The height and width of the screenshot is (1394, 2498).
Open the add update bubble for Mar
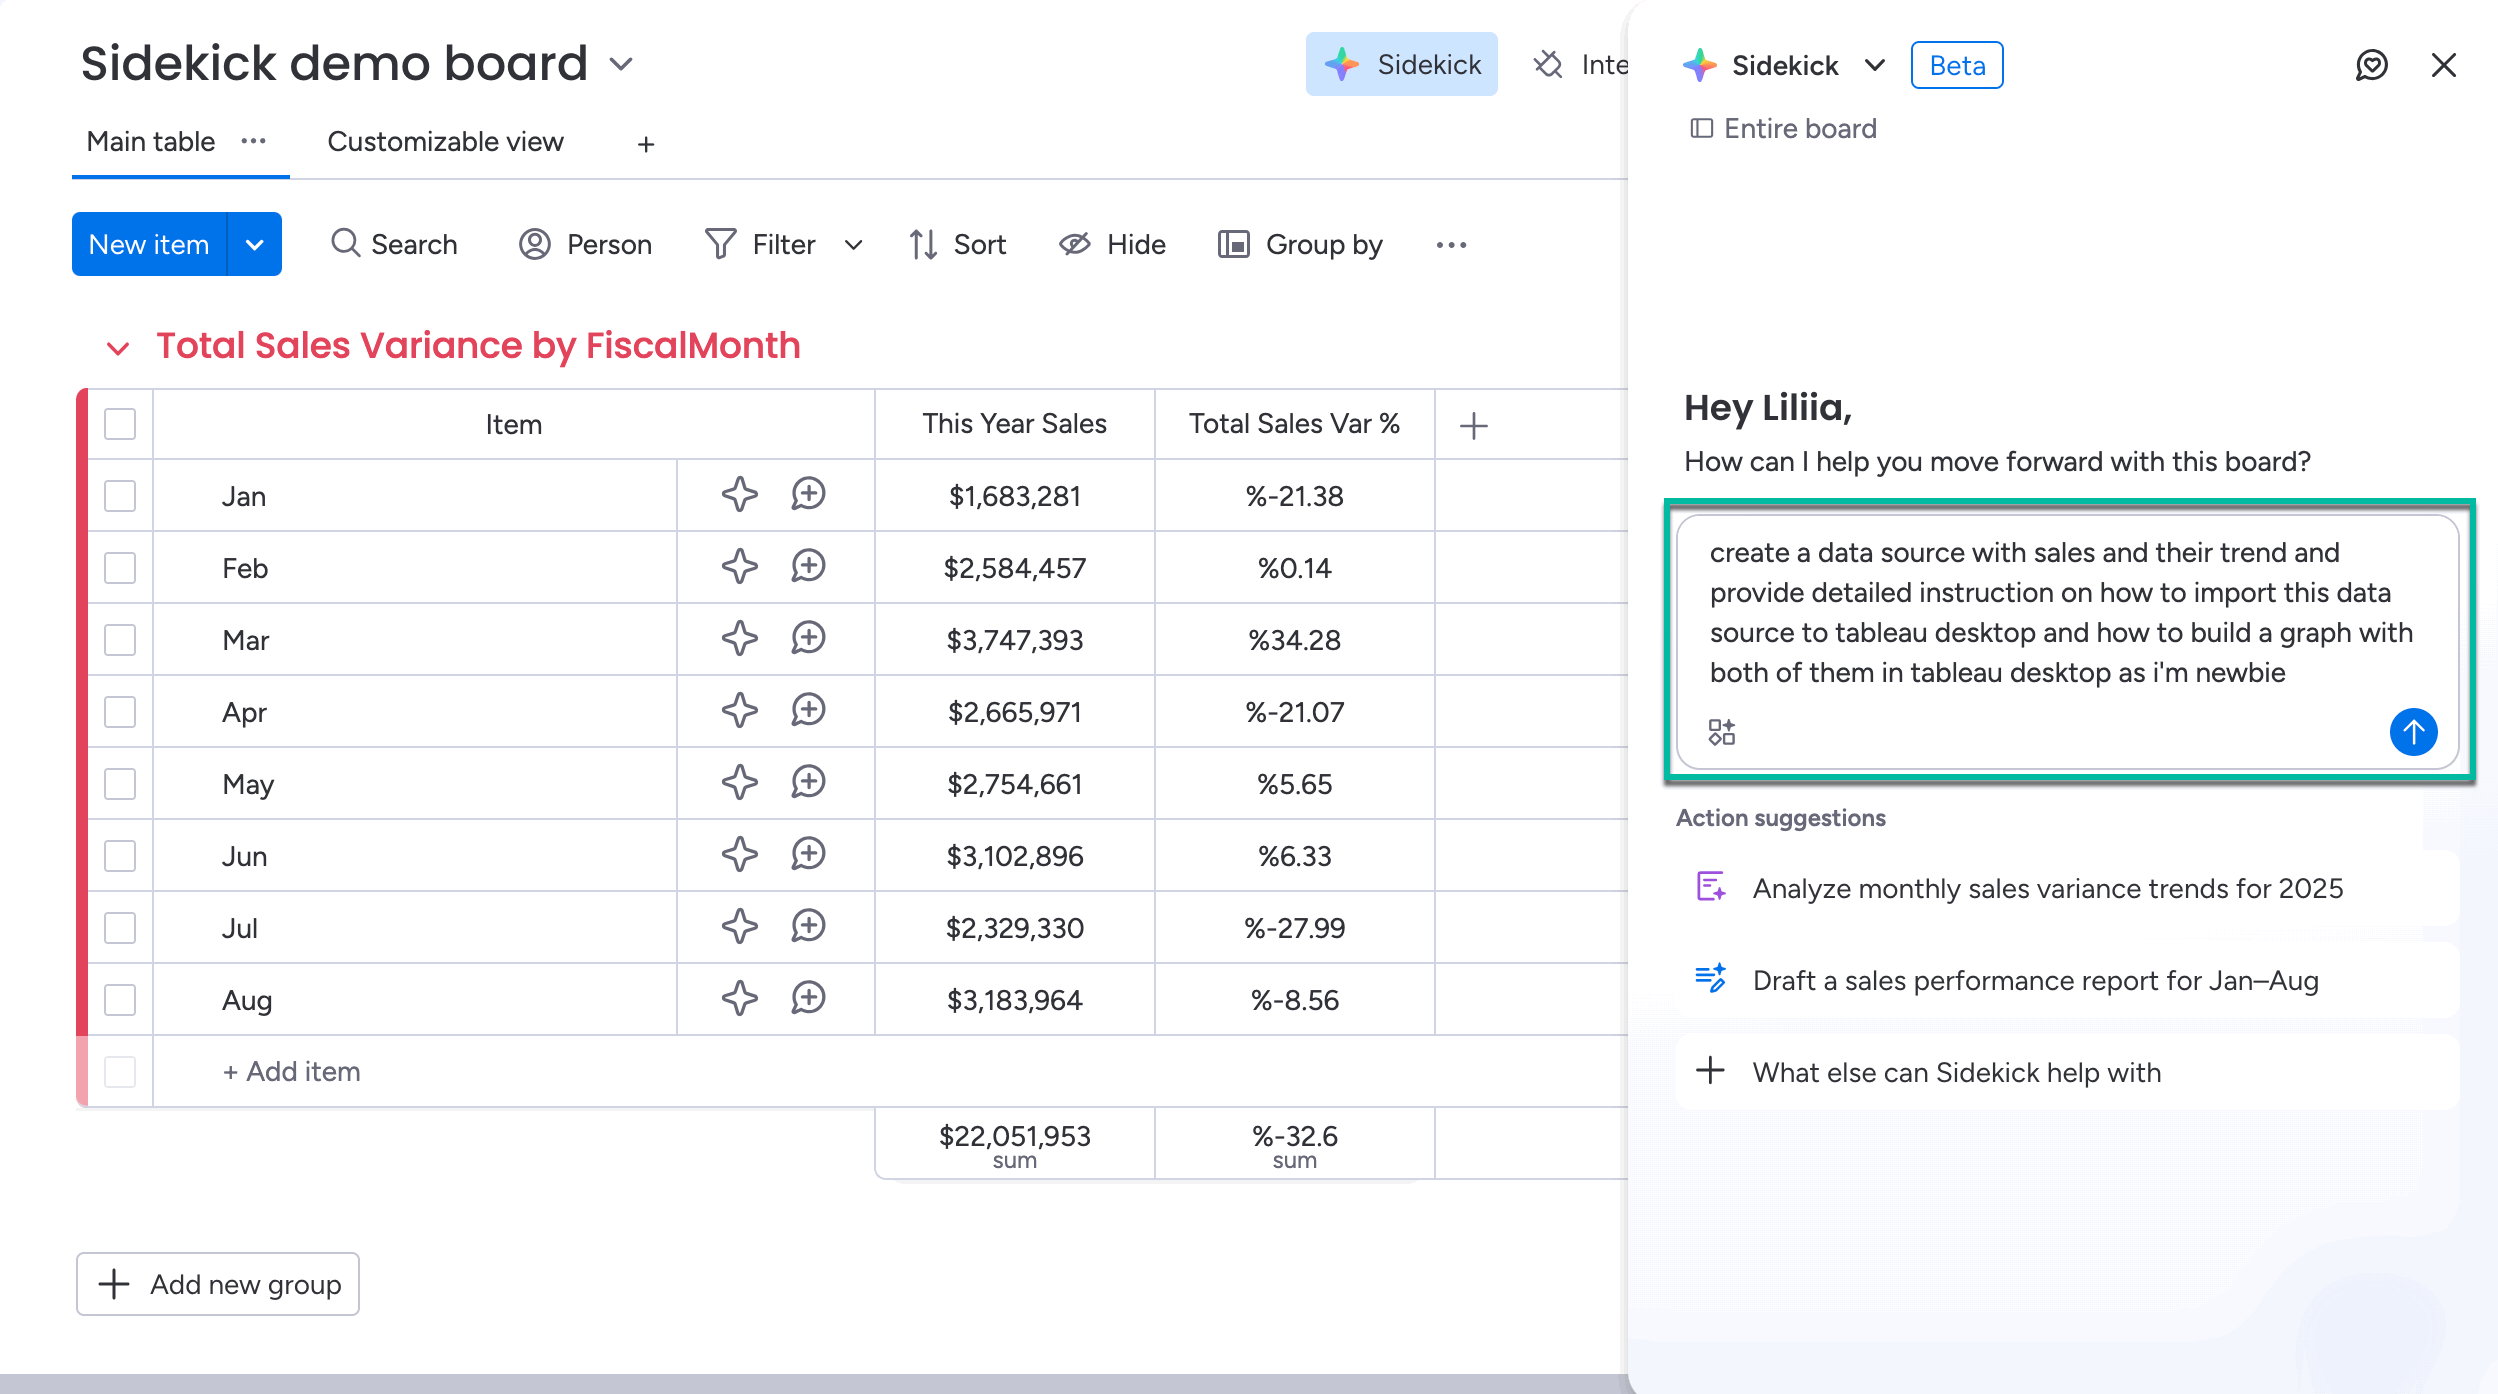click(x=808, y=638)
